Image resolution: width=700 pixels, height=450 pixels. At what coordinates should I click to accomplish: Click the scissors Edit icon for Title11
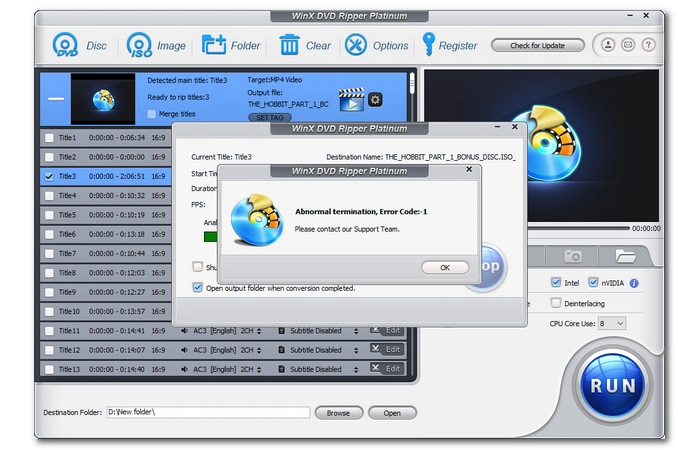tap(387, 330)
